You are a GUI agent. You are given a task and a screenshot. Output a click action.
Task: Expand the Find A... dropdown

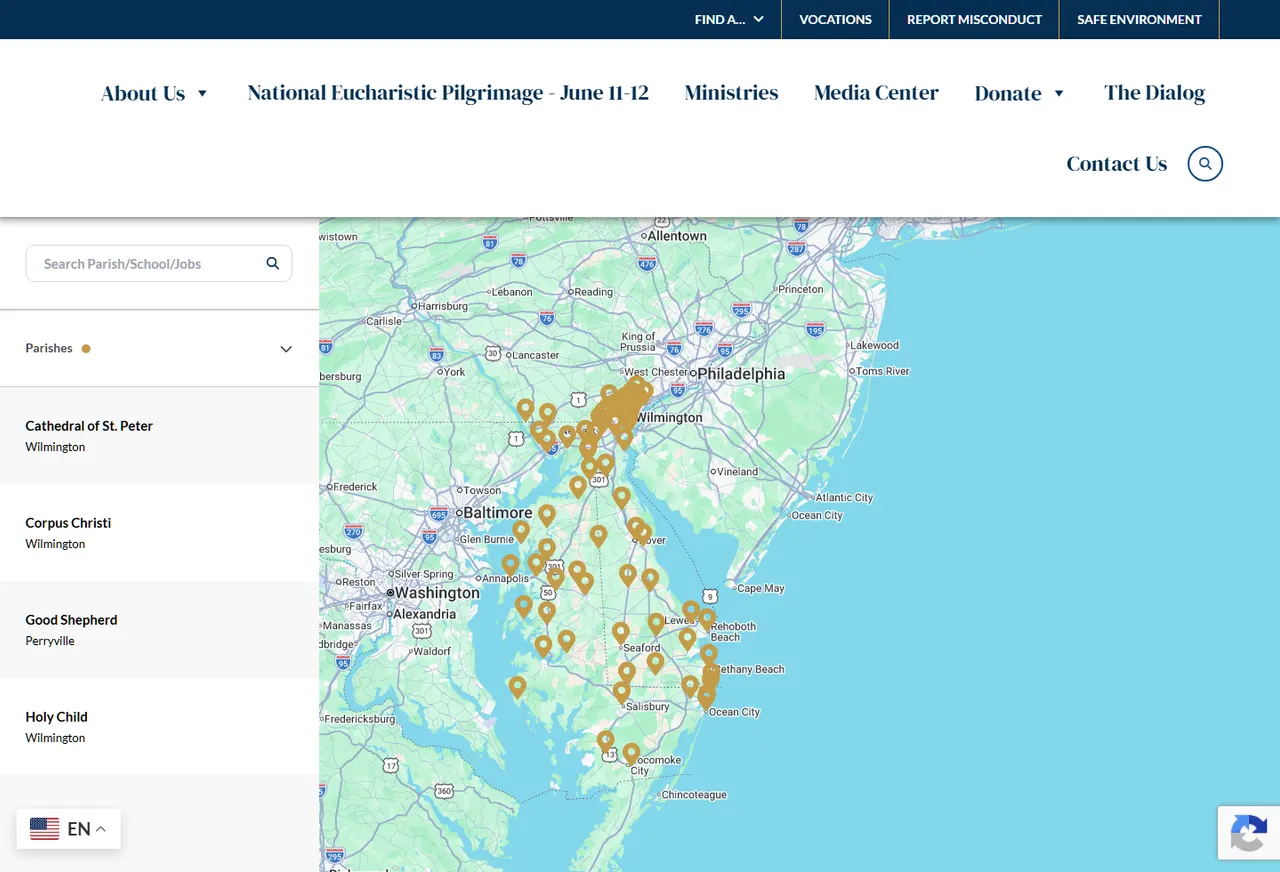pos(729,19)
